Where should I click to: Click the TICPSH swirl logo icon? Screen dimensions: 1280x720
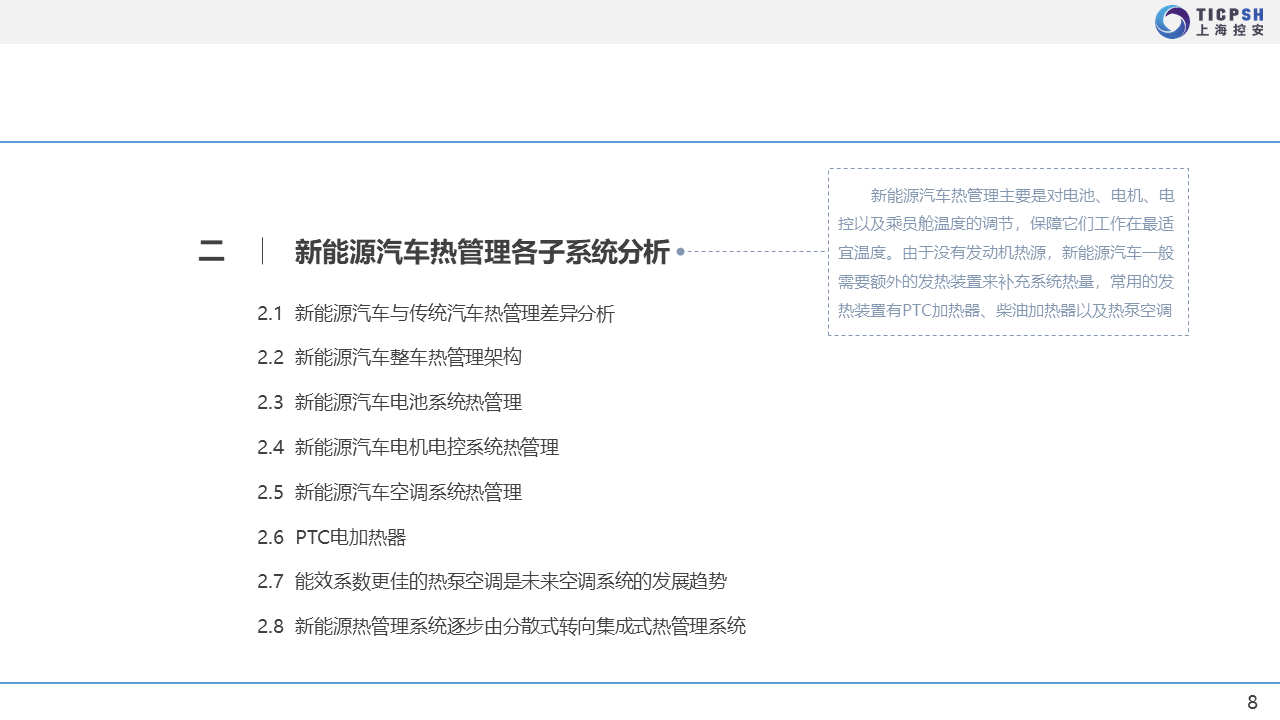[1172, 22]
